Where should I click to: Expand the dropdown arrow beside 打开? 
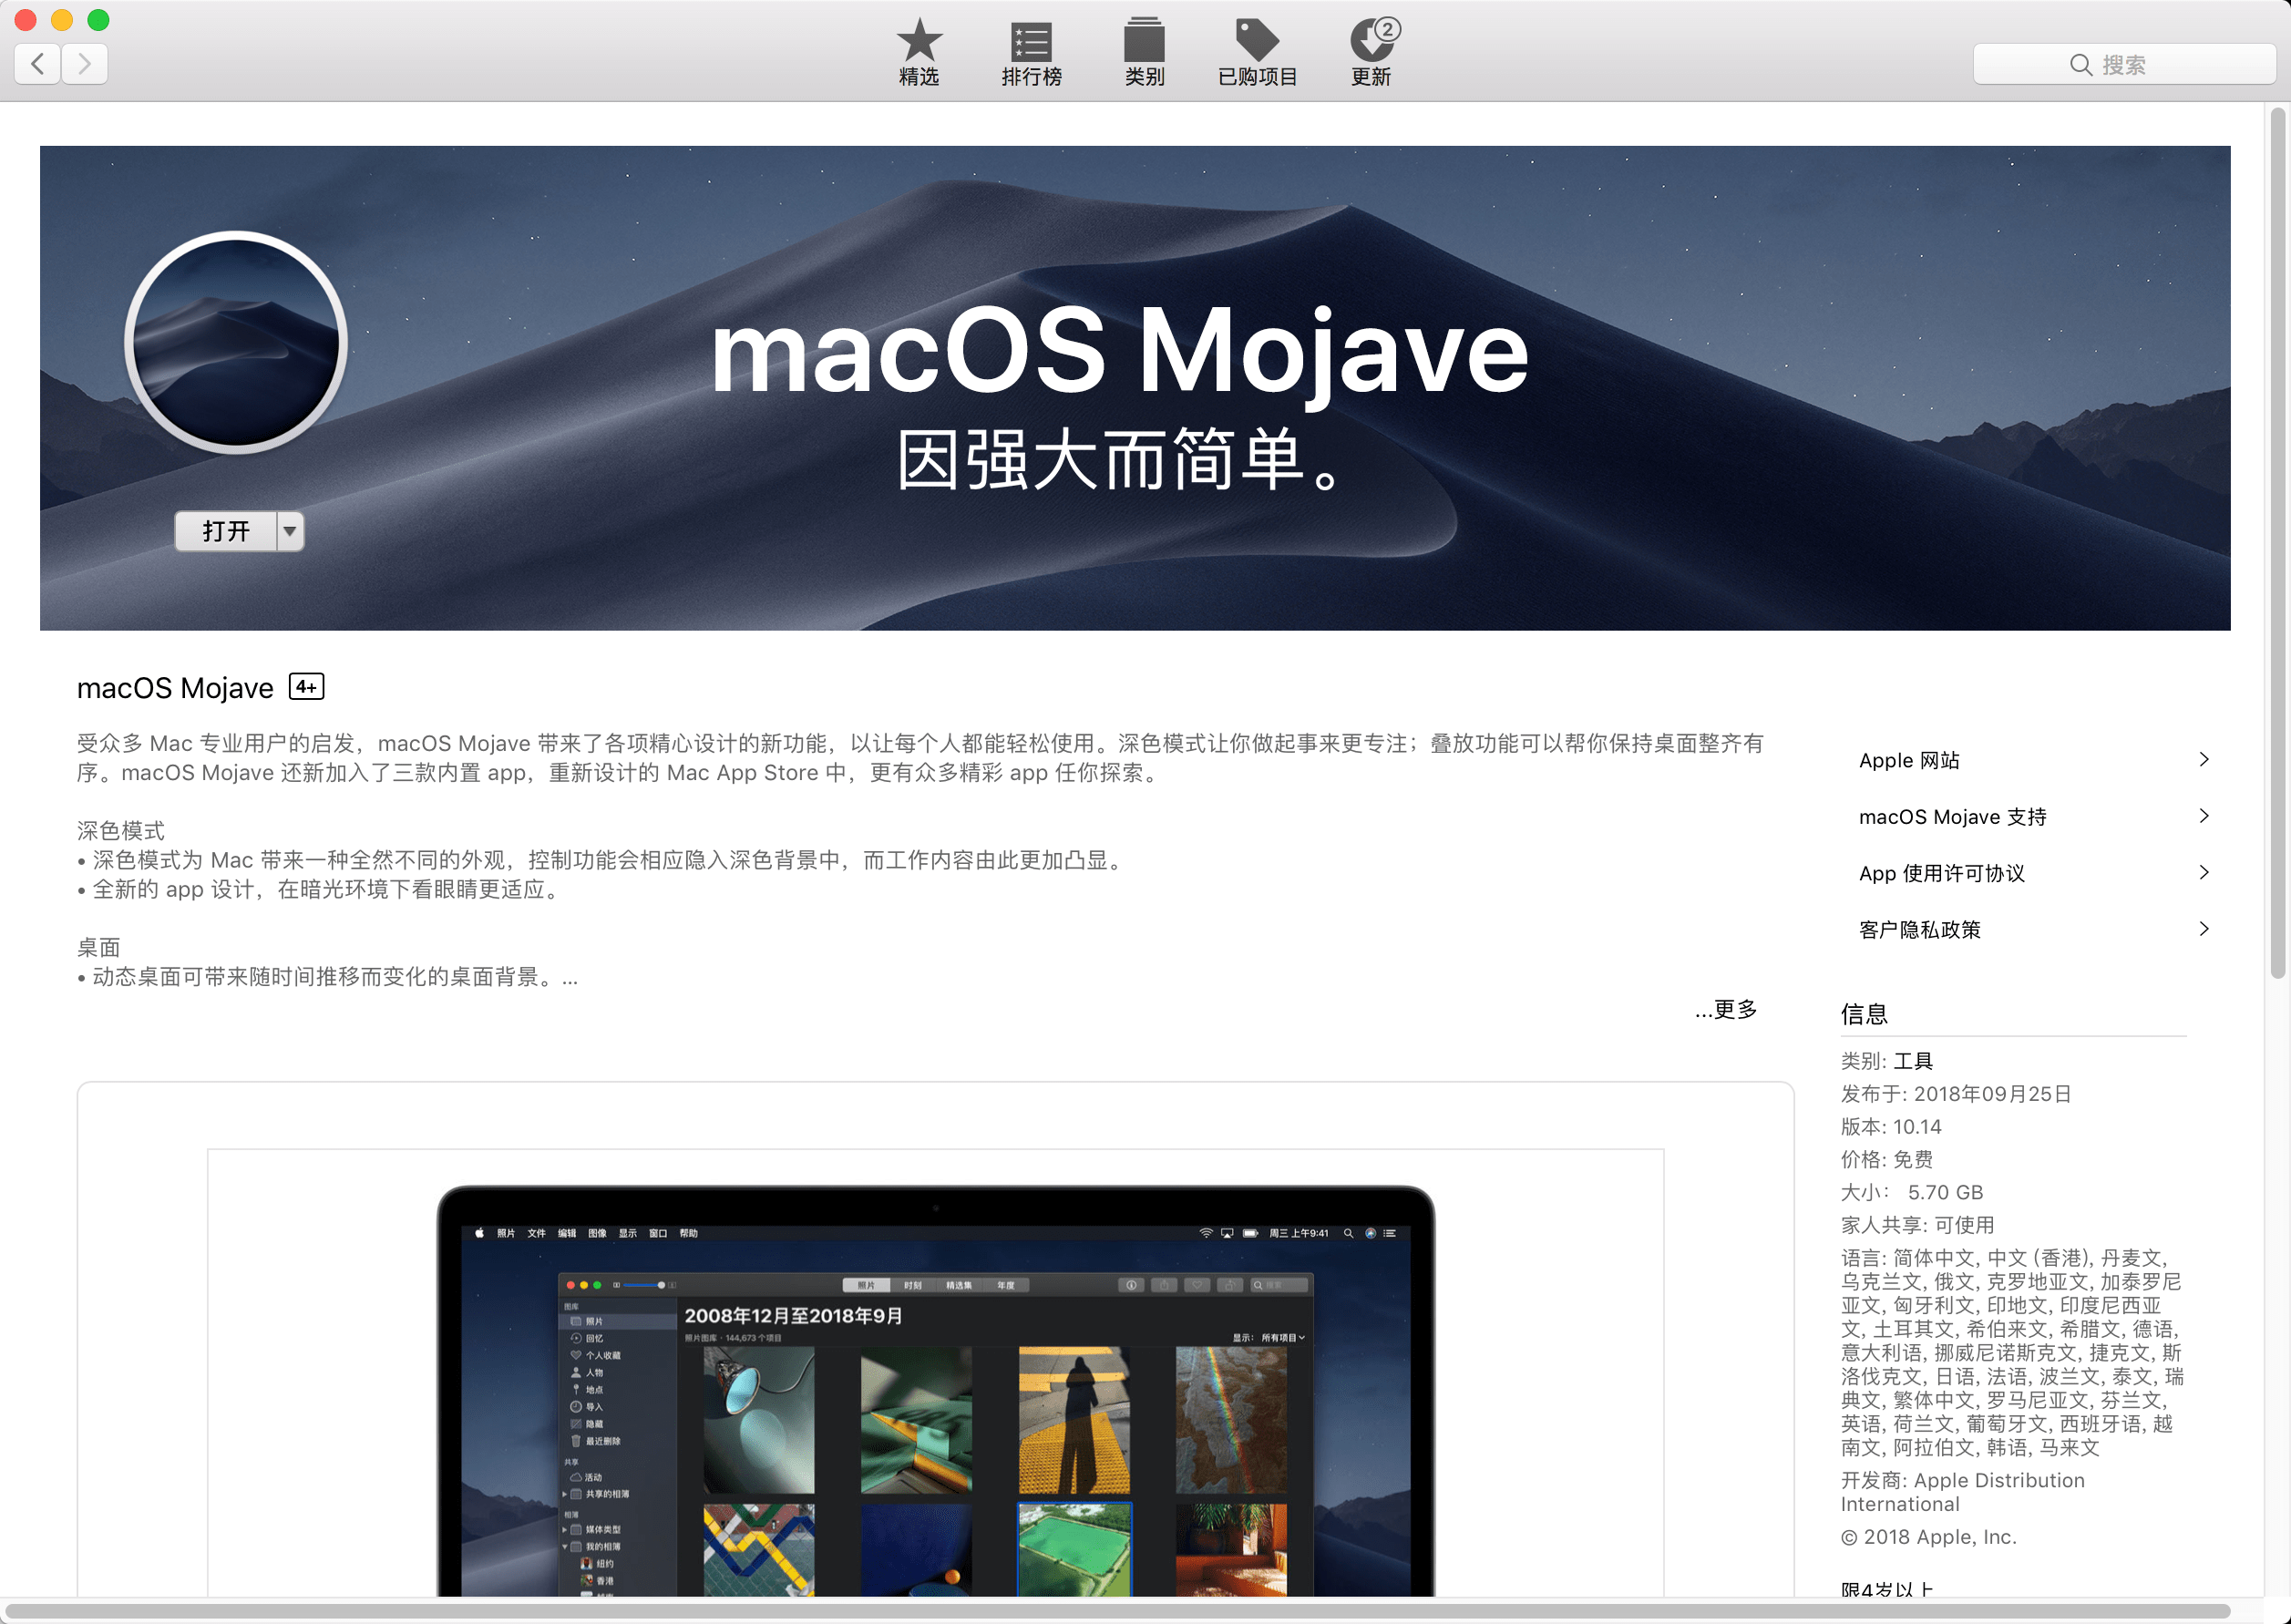pyautogui.click(x=290, y=531)
